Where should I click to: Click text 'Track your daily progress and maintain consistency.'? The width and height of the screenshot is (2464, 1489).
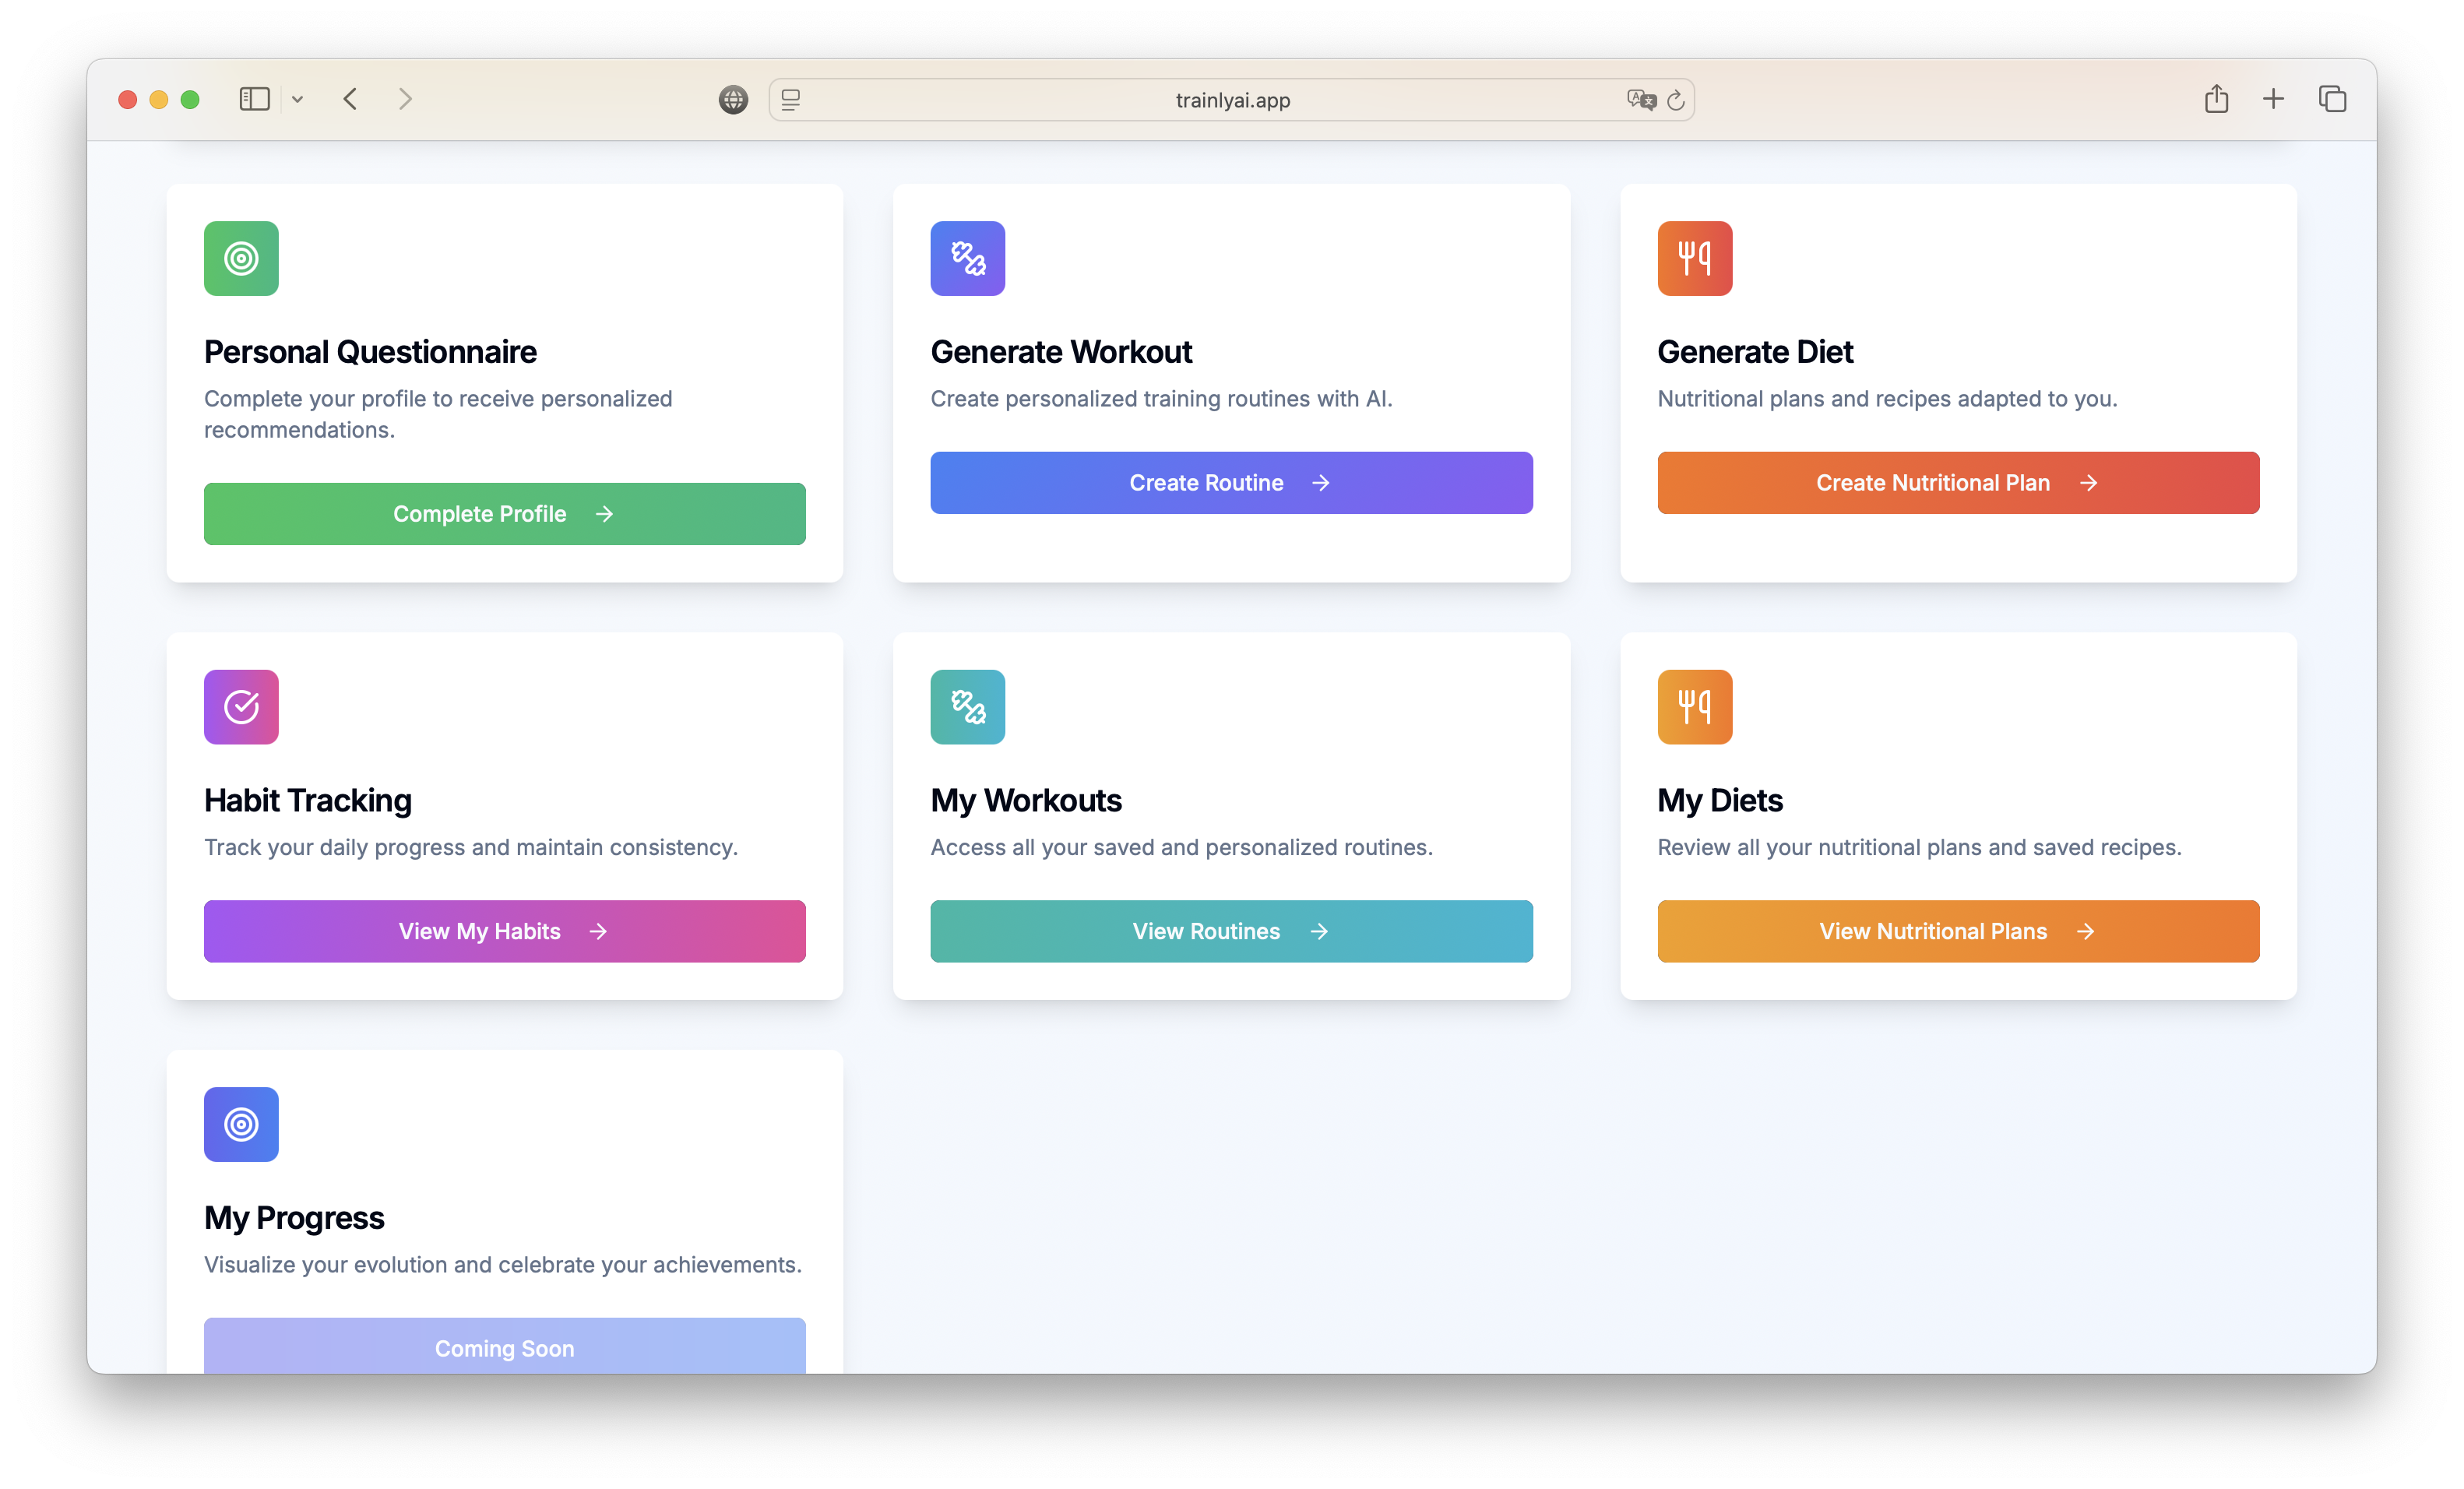tap(471, 847)
